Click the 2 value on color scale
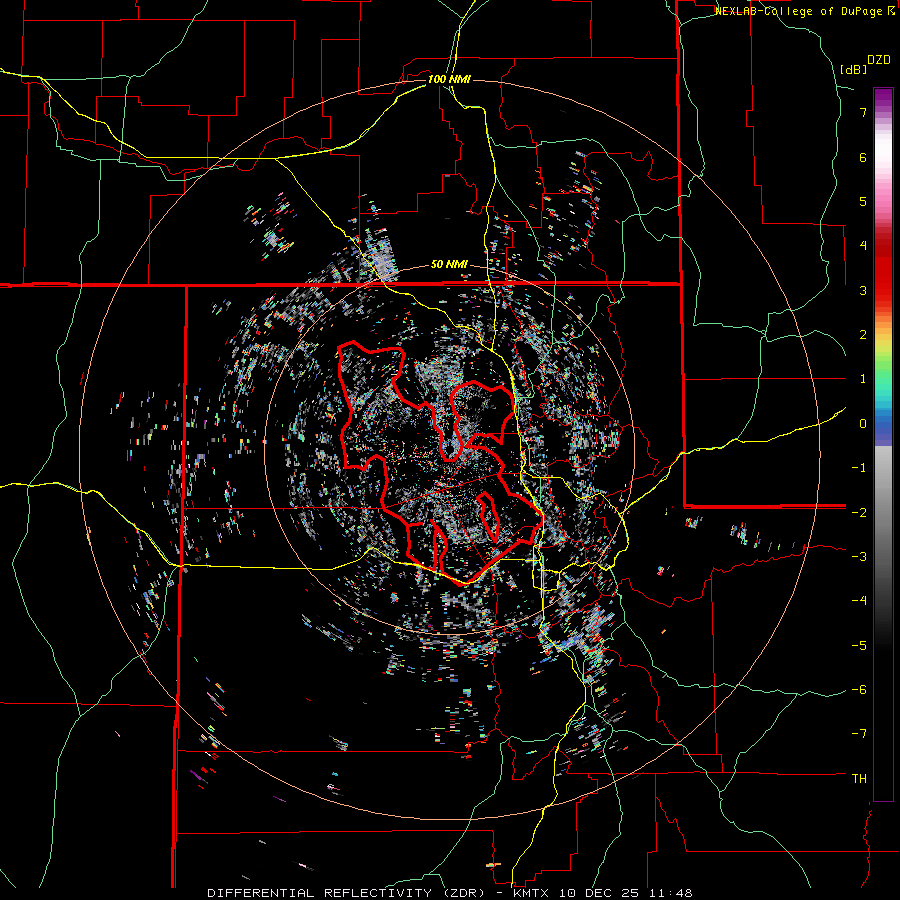This screenshot has width=900, height=900. [x=863, y=335]
